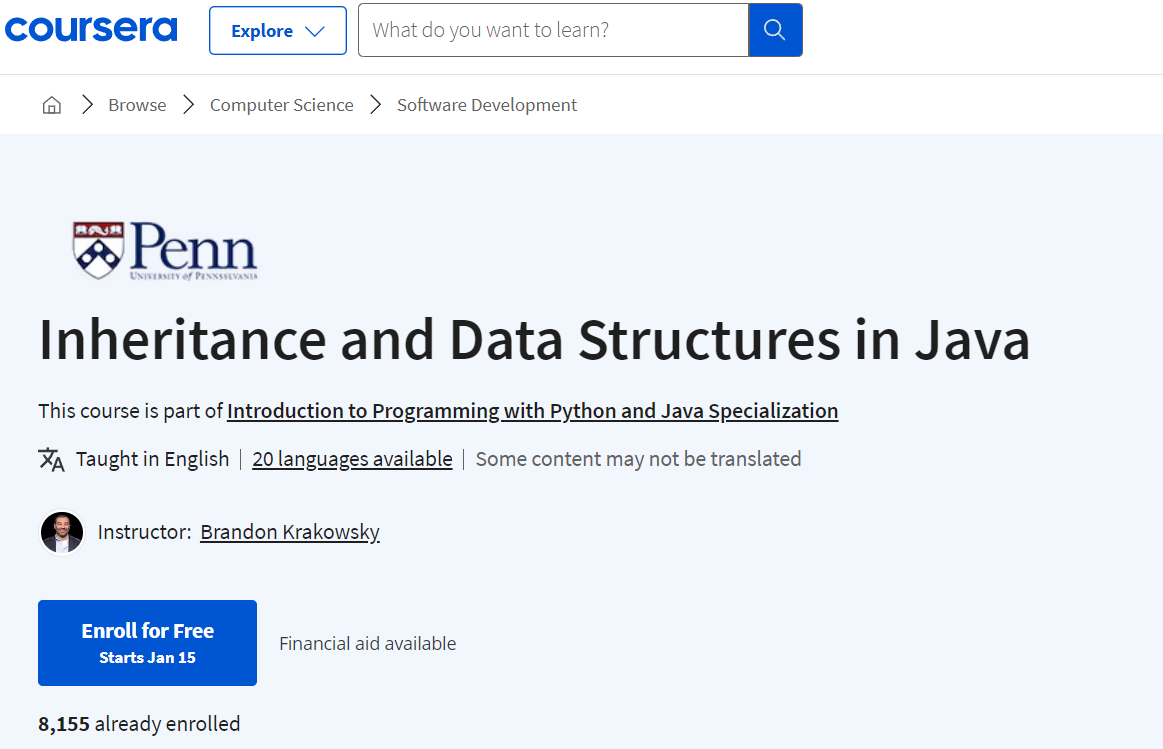Image resolution: width=1163 pixels, height=749 pixels.
Task: Open the Python and Java Specialization link
Action: coord(532,411)
